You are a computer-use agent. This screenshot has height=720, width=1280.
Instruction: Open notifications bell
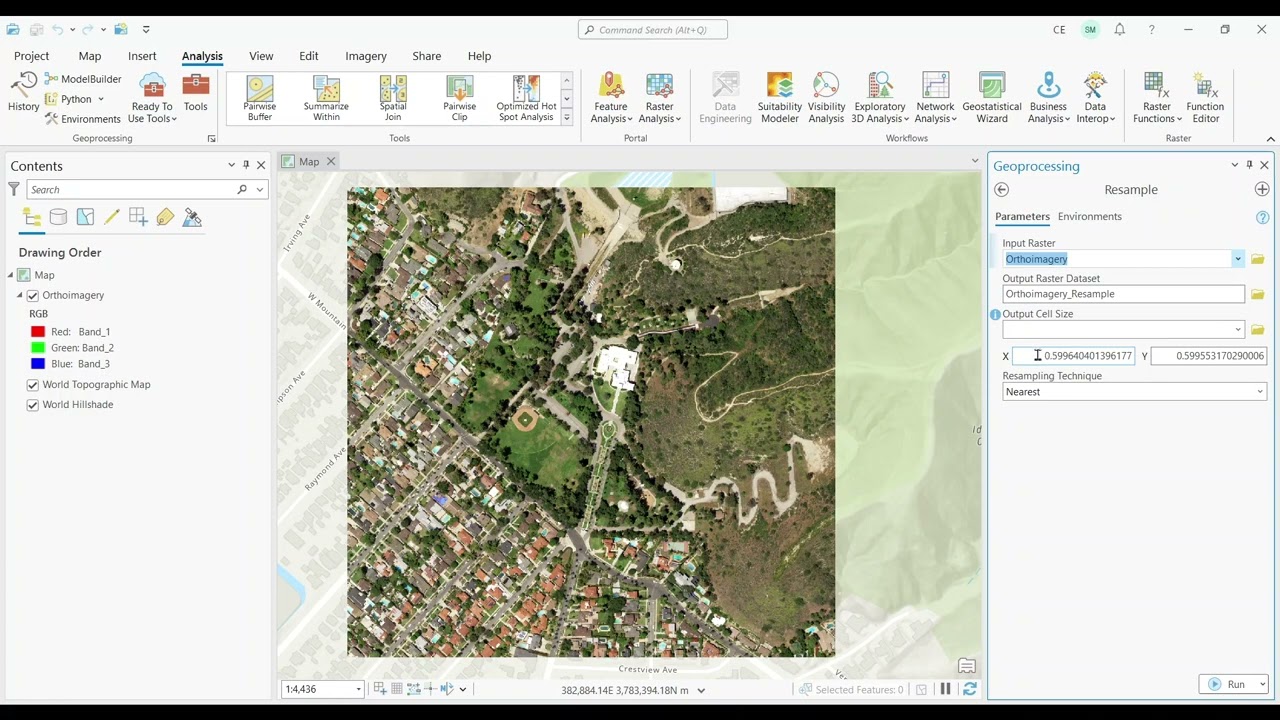[x=1120, y=30]
